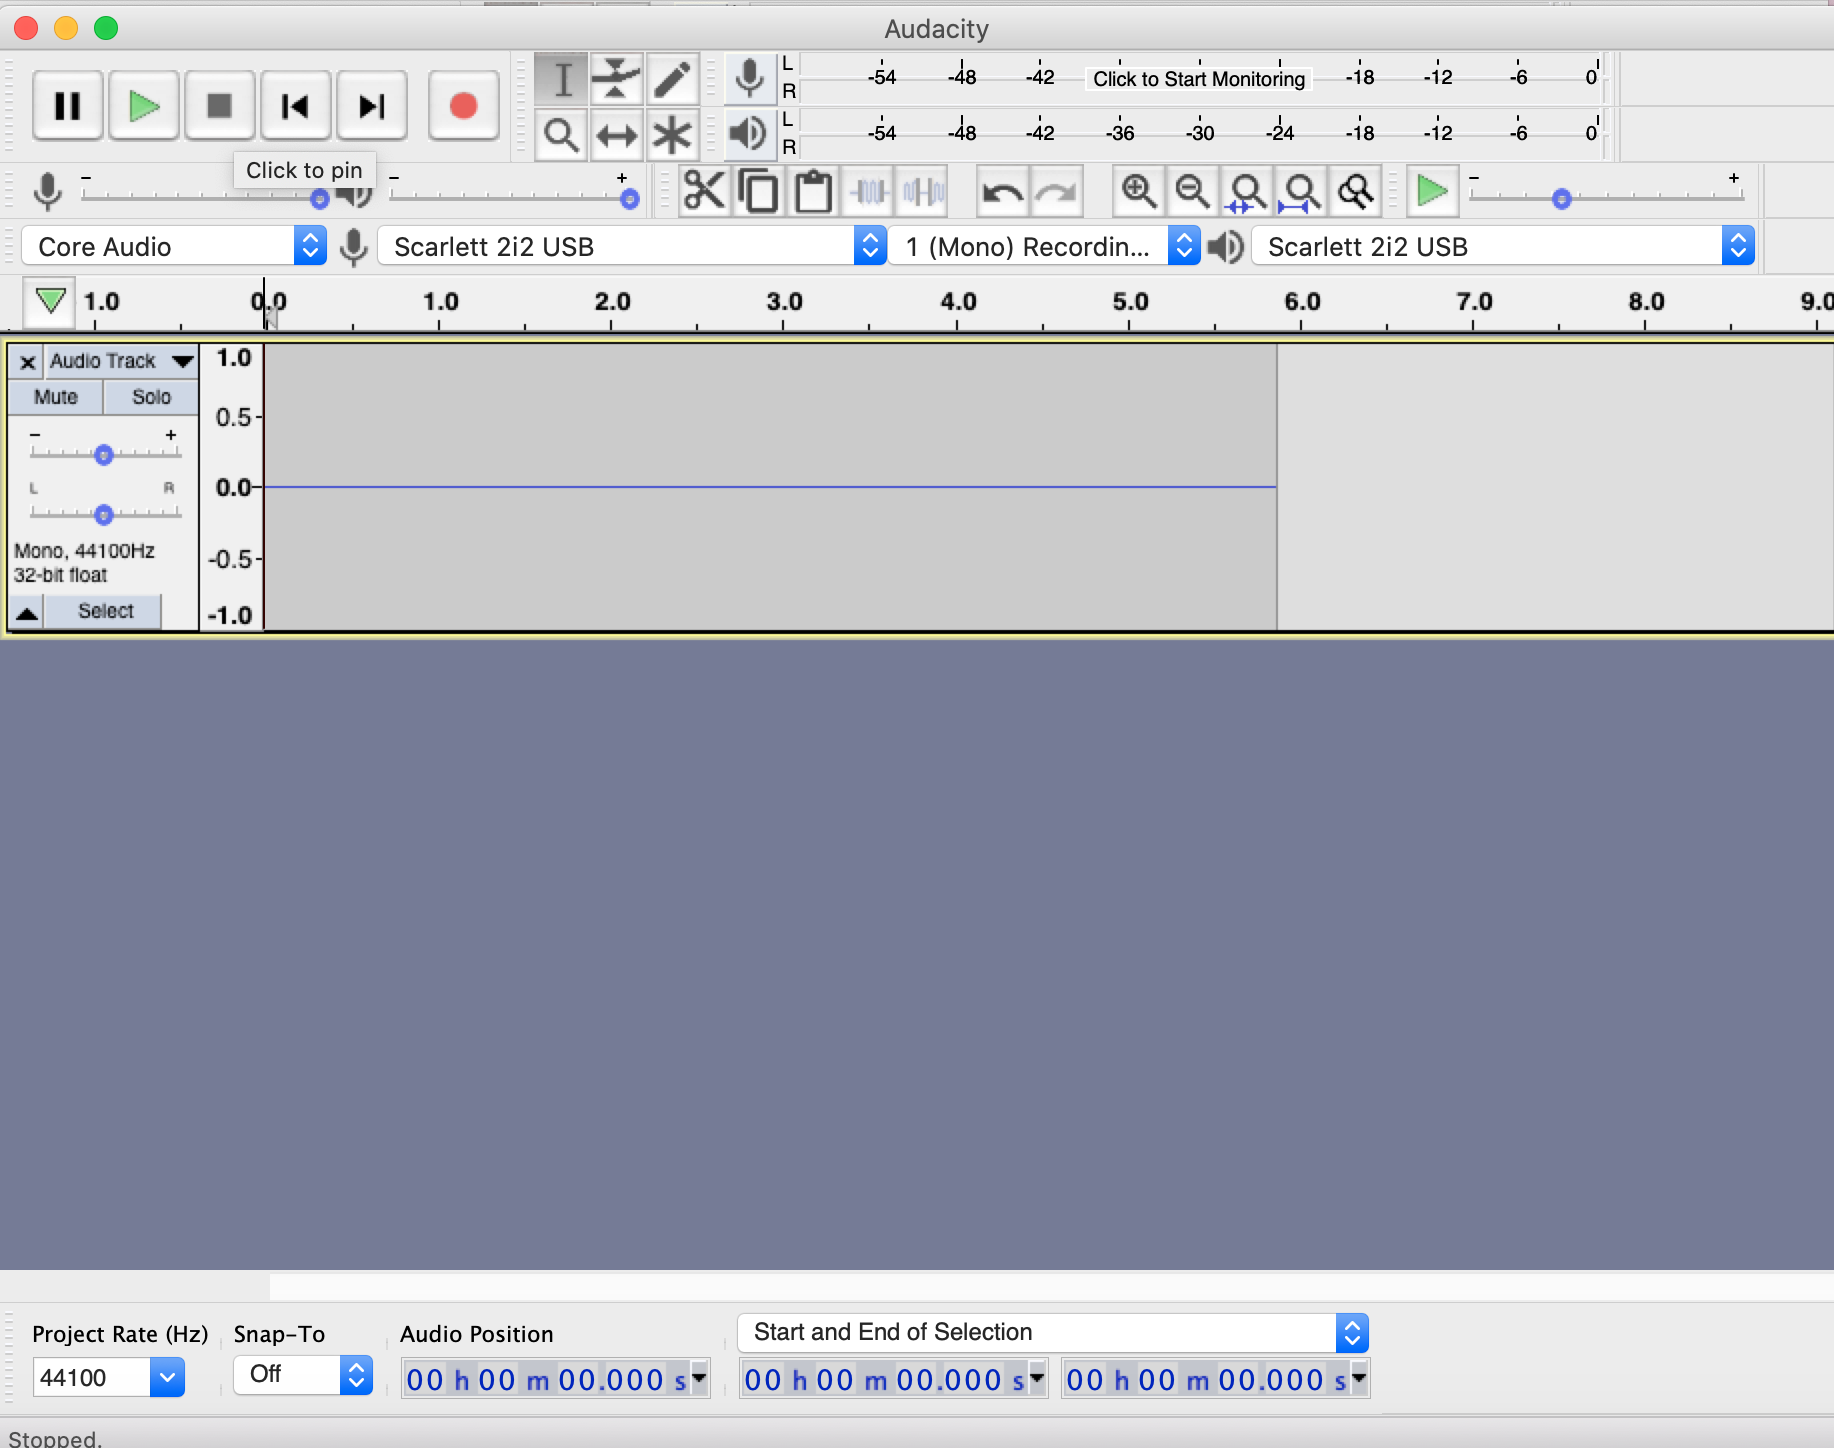Copy selection with the Copy icon
The image size is (1834, 1448).
click(759, 190)
